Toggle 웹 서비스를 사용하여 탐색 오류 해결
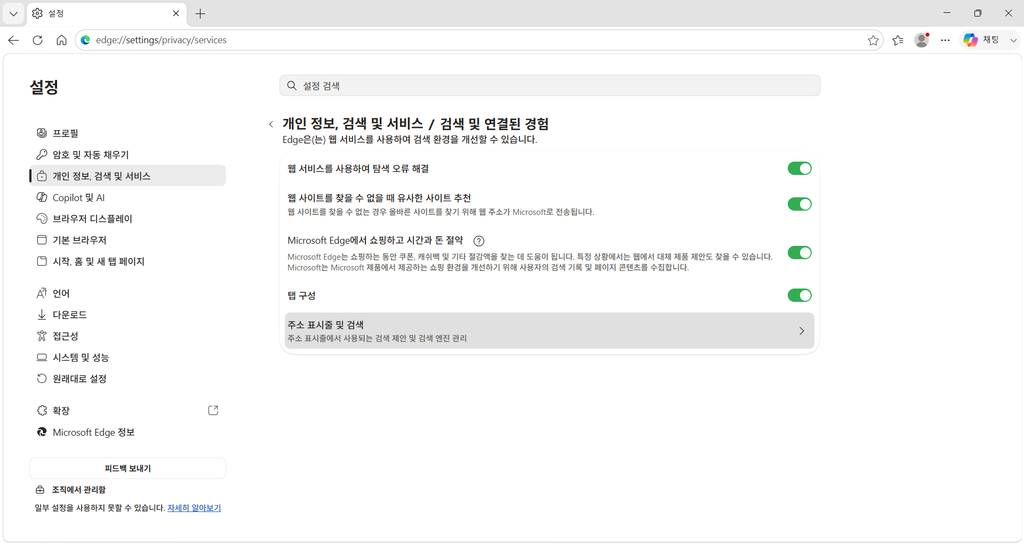The width and height of the screenshot is (1024, 544). pos(799,168)
